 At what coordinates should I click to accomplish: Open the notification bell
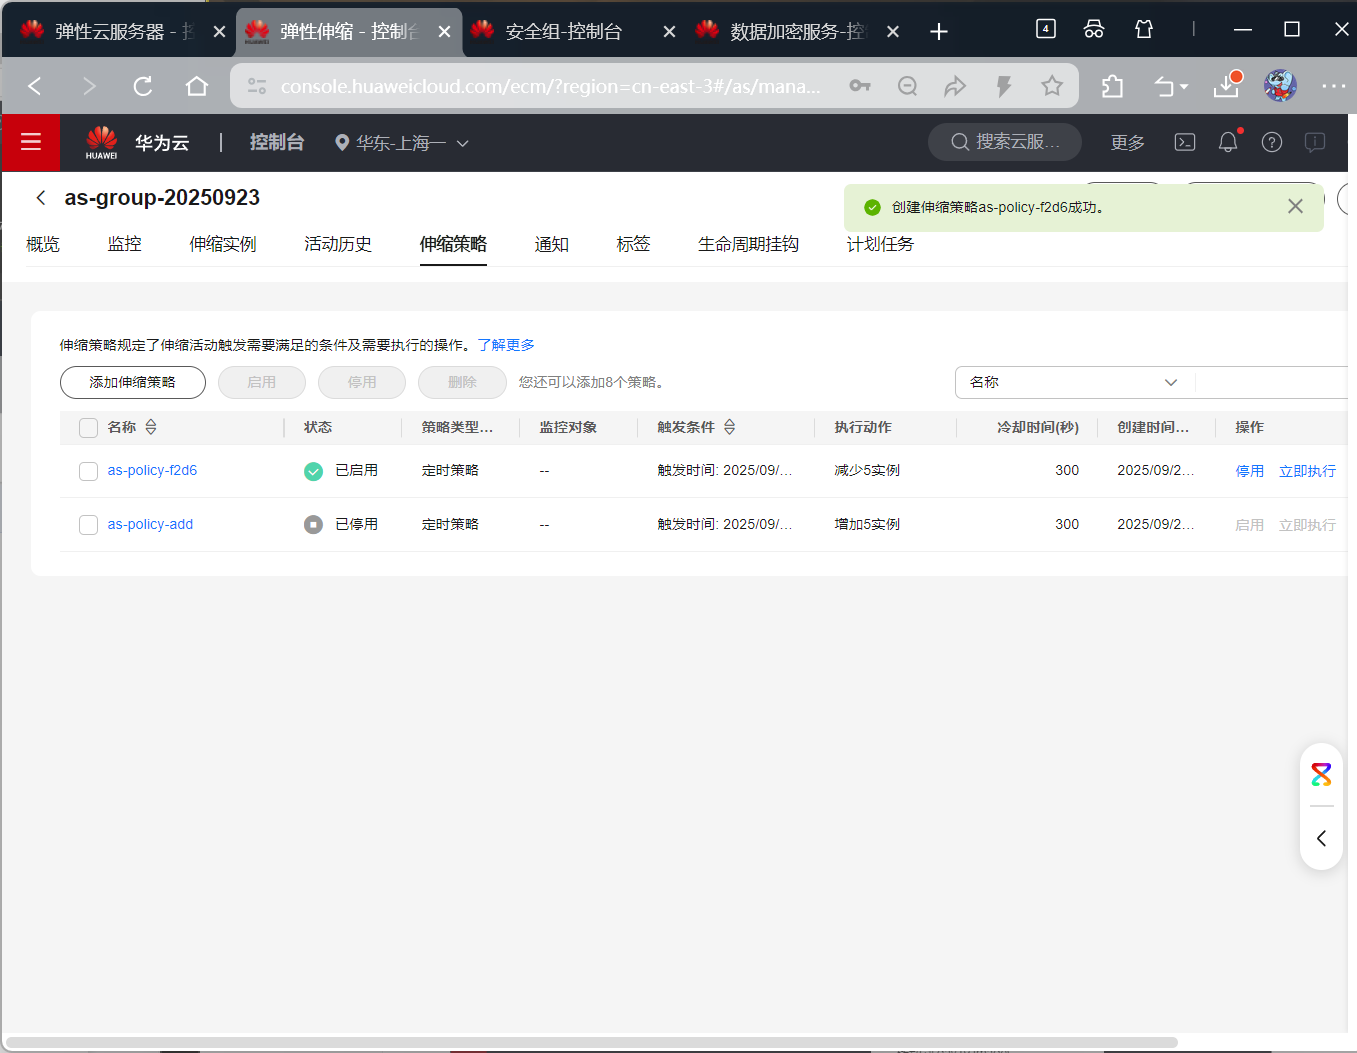[x=1228, y=142]
